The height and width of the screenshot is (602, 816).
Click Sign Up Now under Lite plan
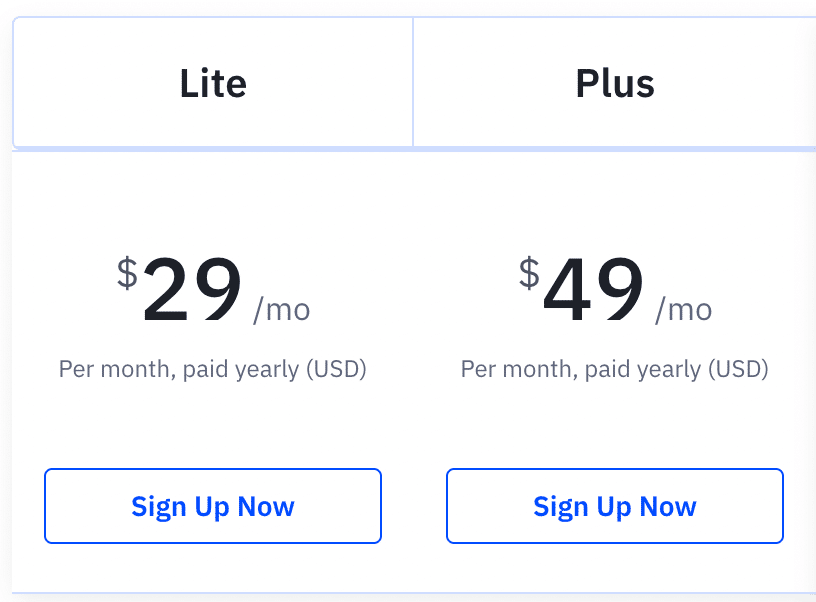213,506
